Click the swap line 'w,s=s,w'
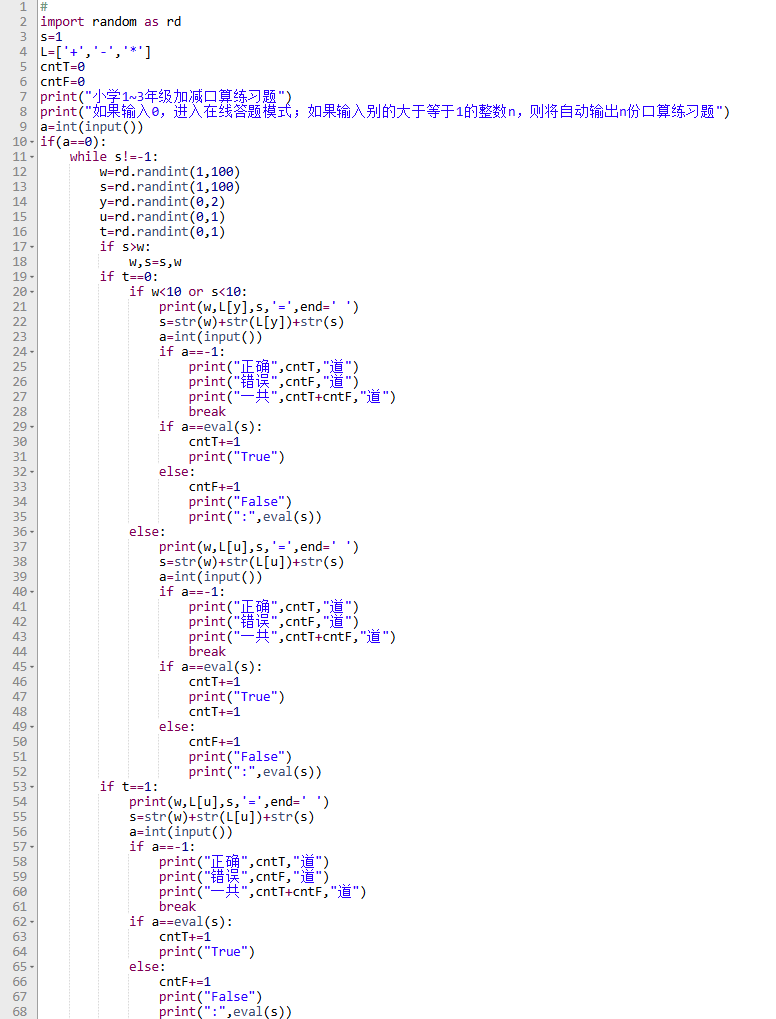 (155, 262)
